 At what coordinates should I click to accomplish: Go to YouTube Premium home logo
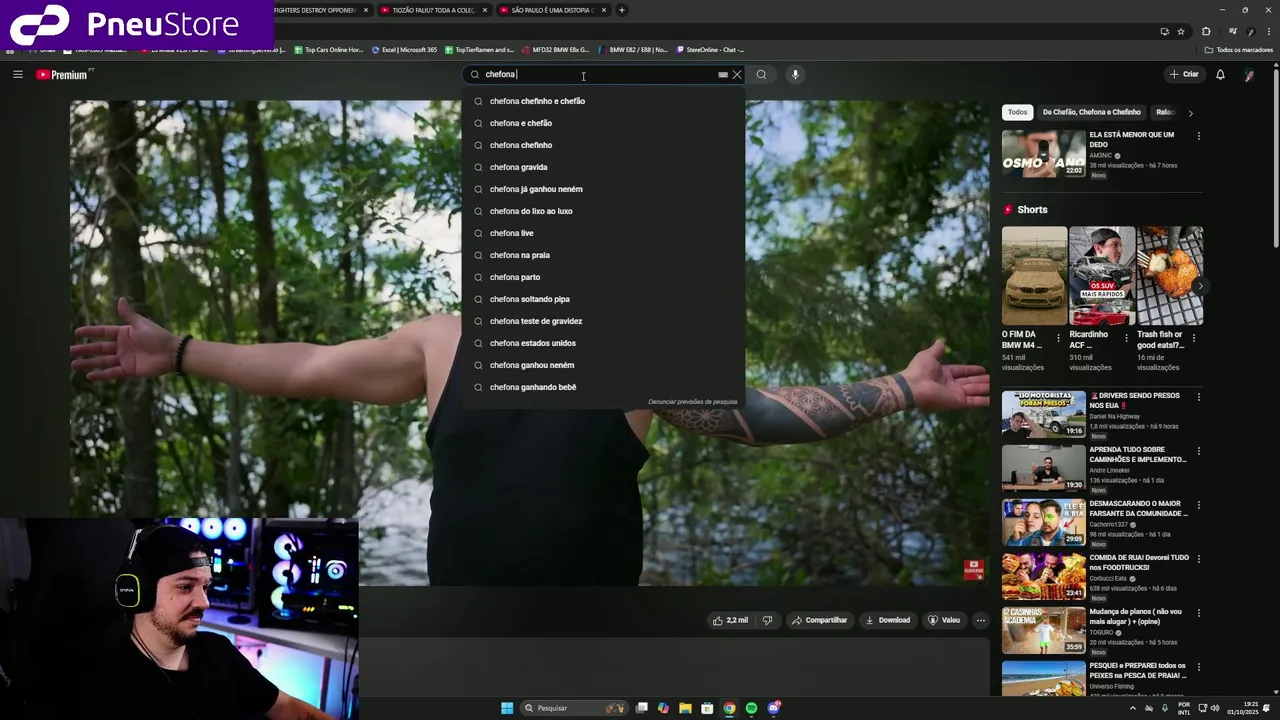[x=63, y=74]
